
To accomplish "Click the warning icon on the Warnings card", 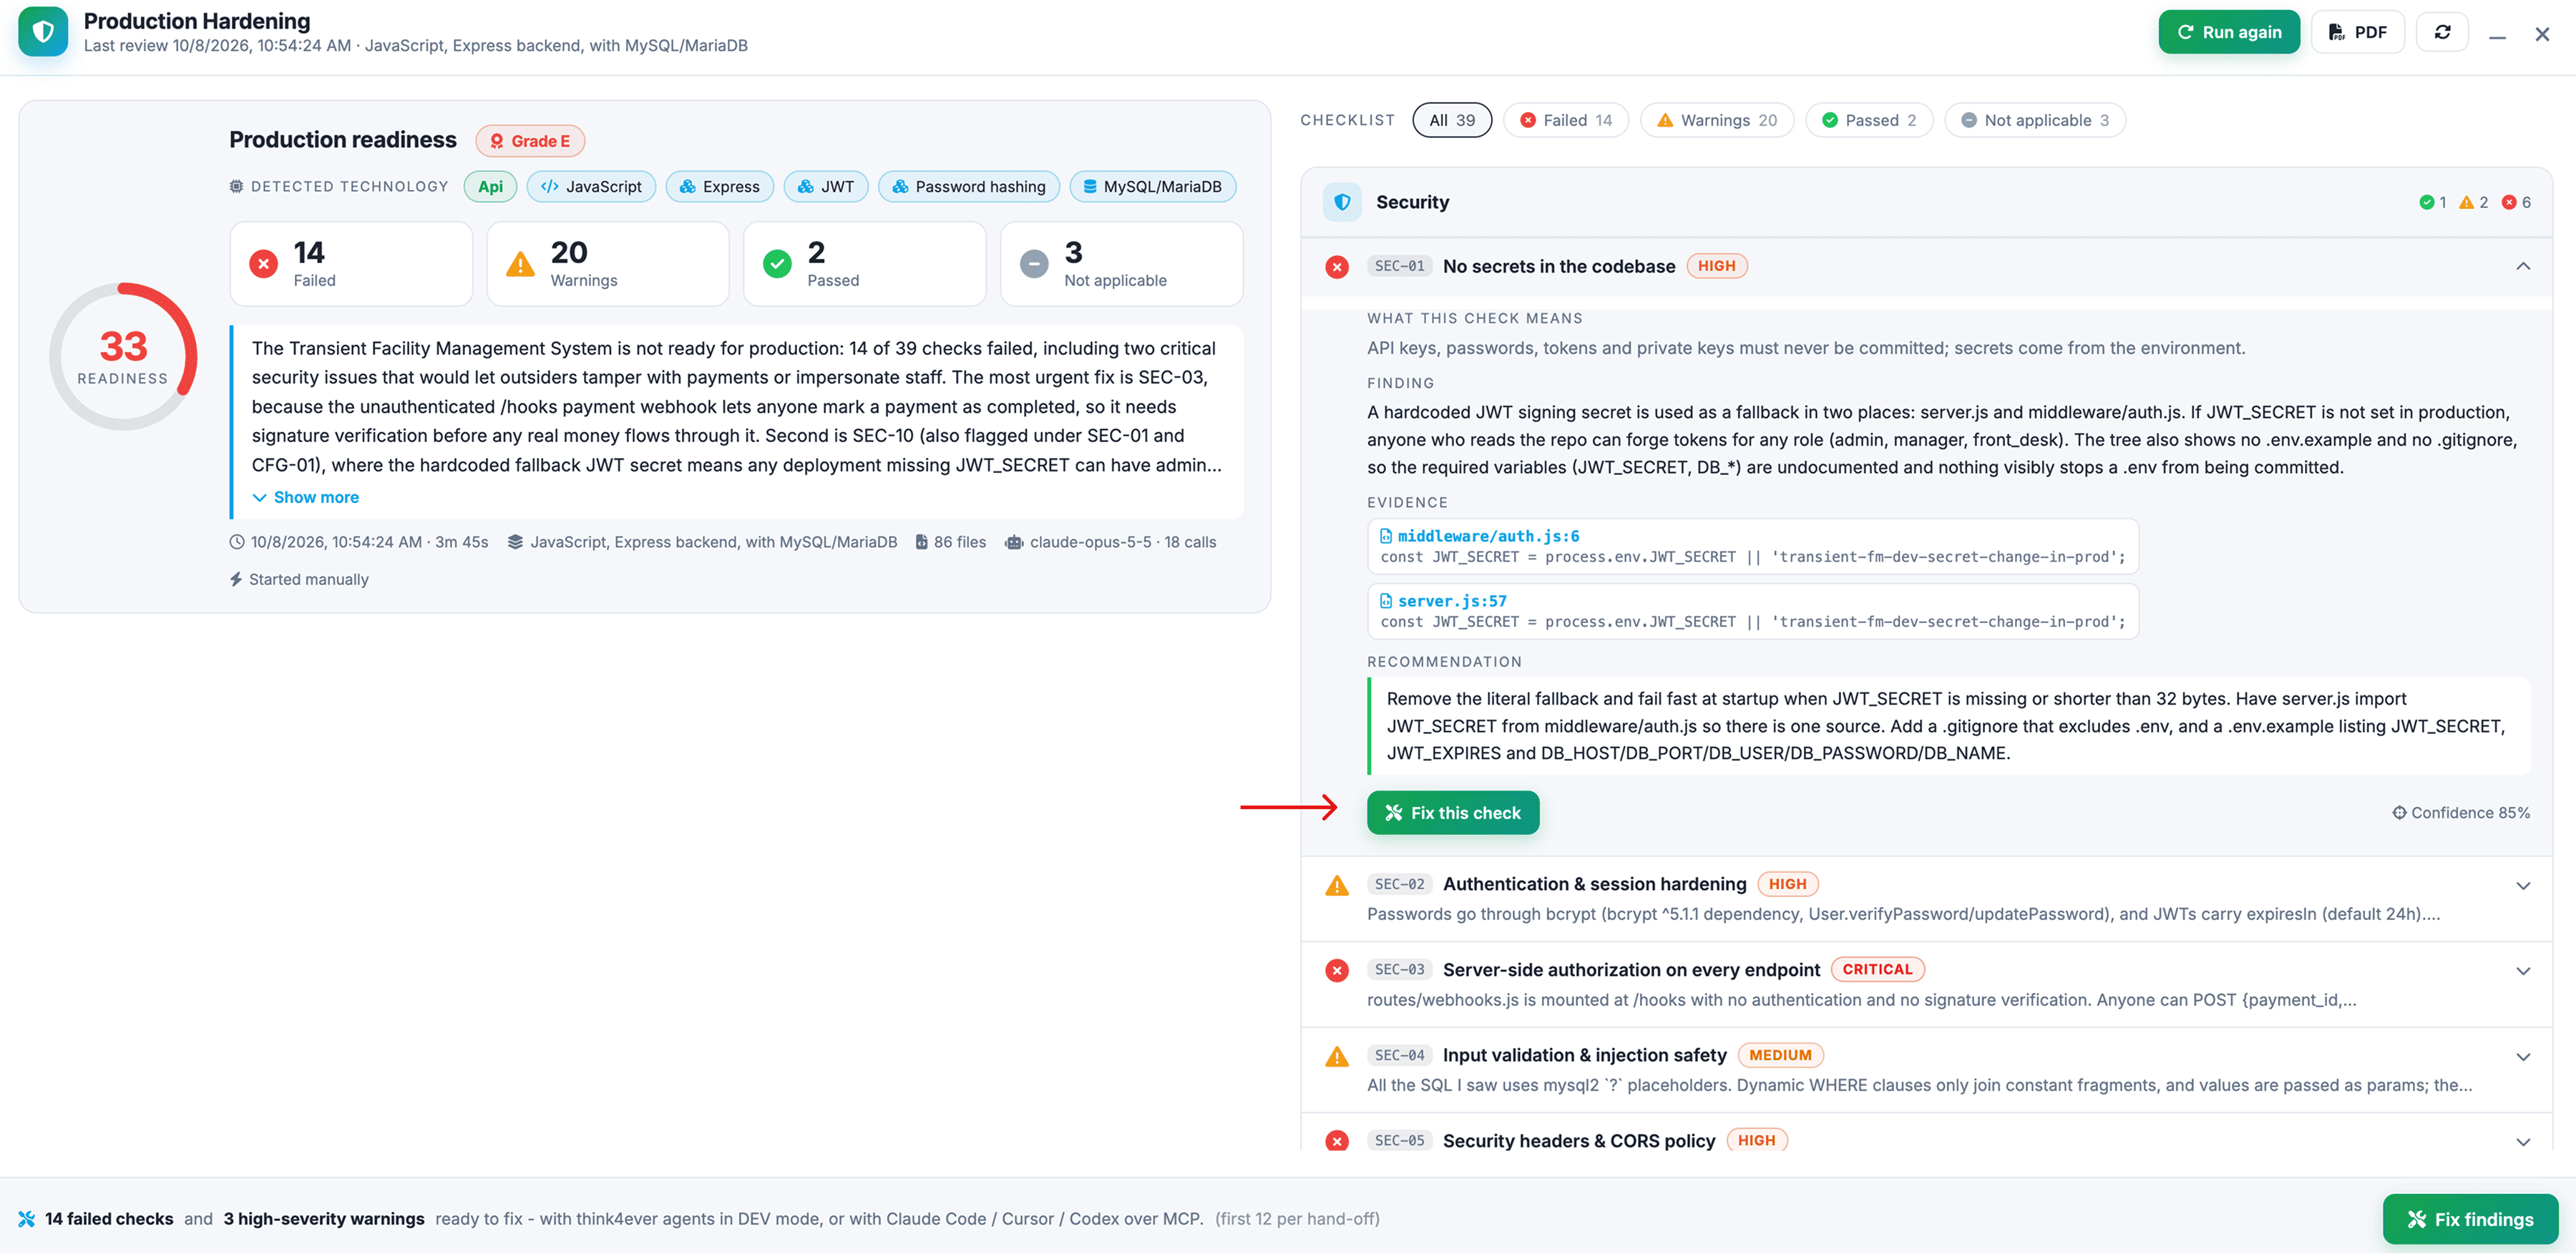I will coord(520,264).
